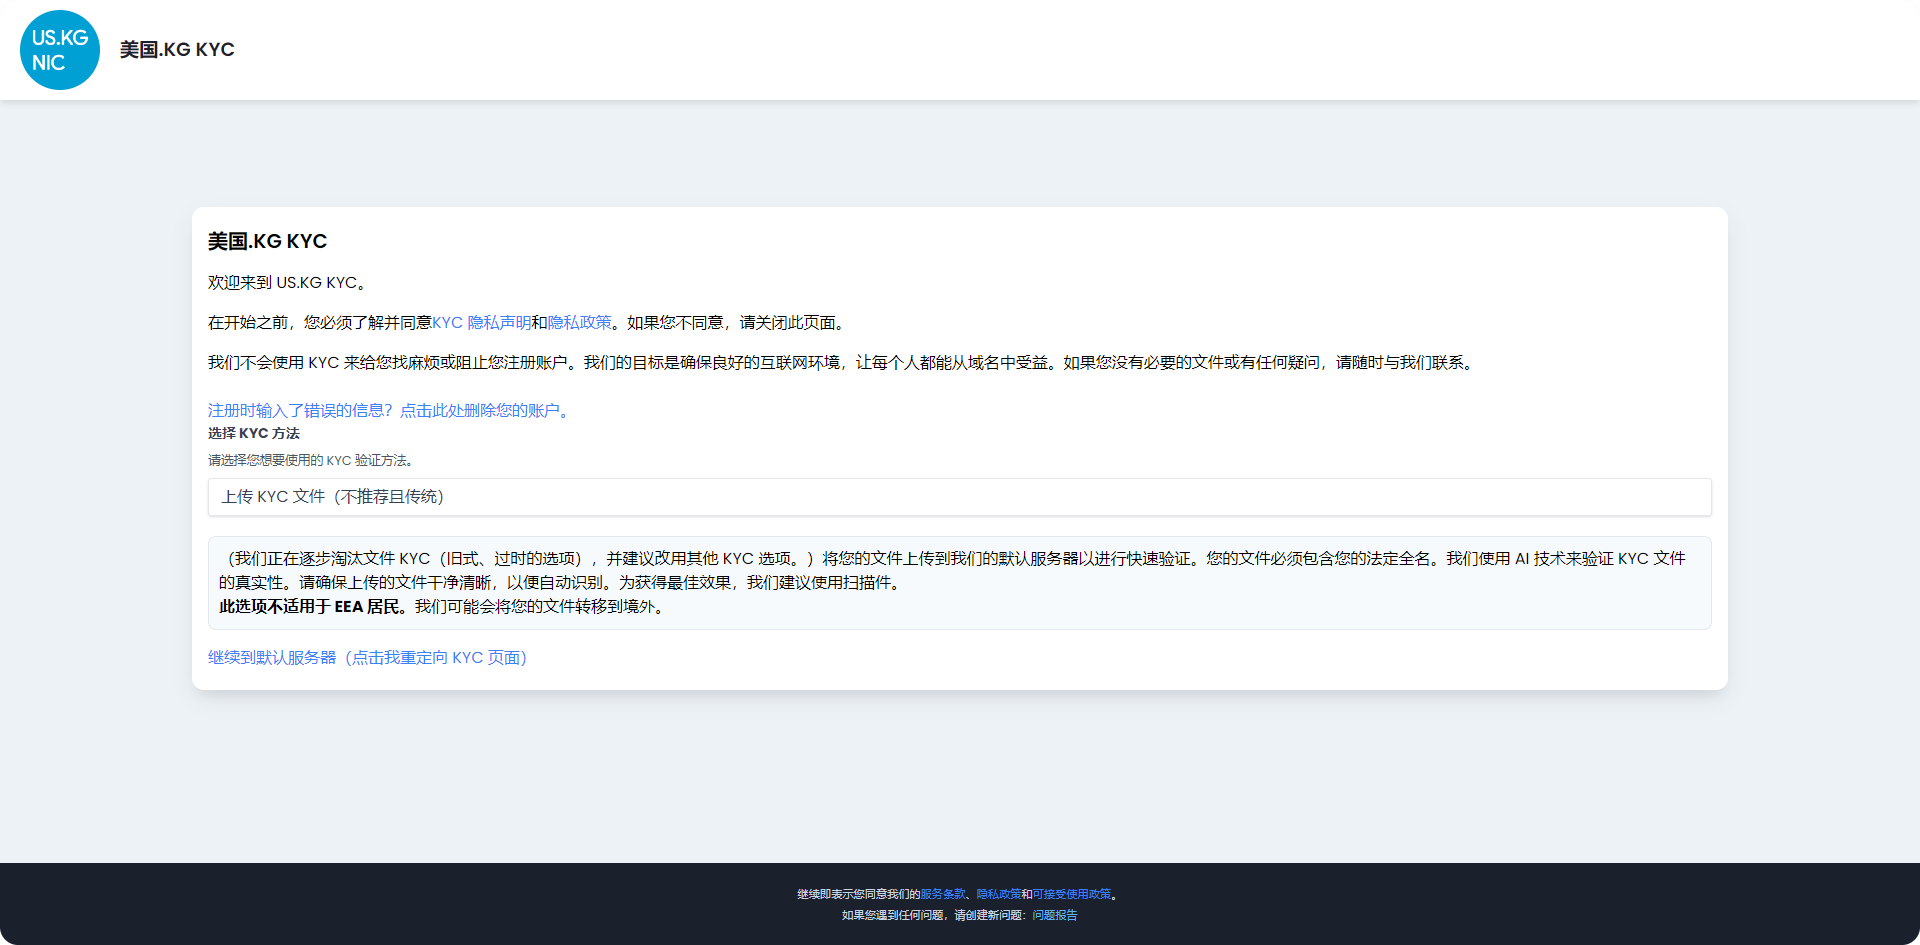Click the link to delete your account
This screenshot has height=945, width=1920.
[x=391, y=411]
